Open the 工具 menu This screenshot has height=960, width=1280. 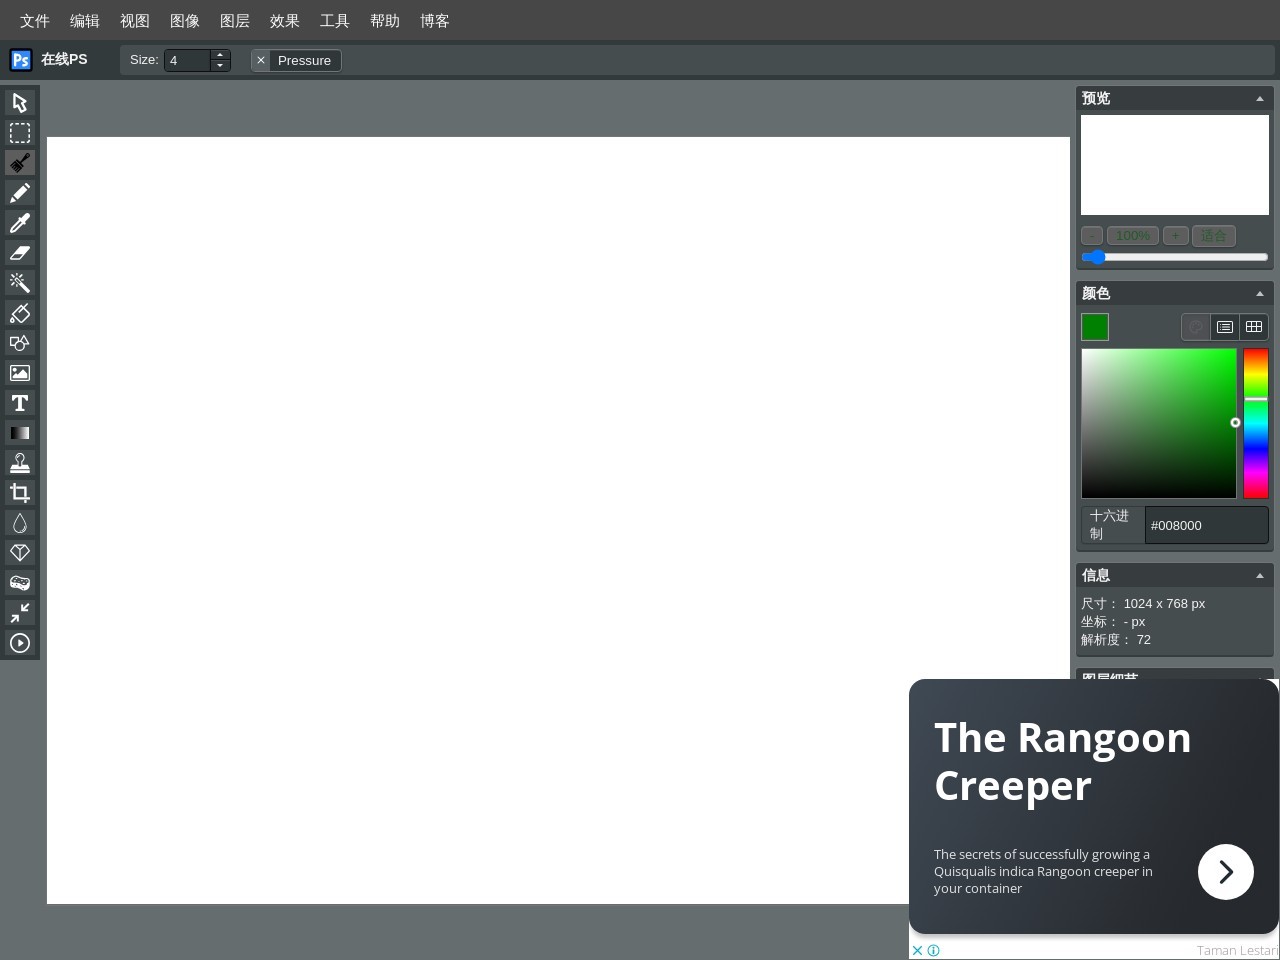[x=335, y=21]
